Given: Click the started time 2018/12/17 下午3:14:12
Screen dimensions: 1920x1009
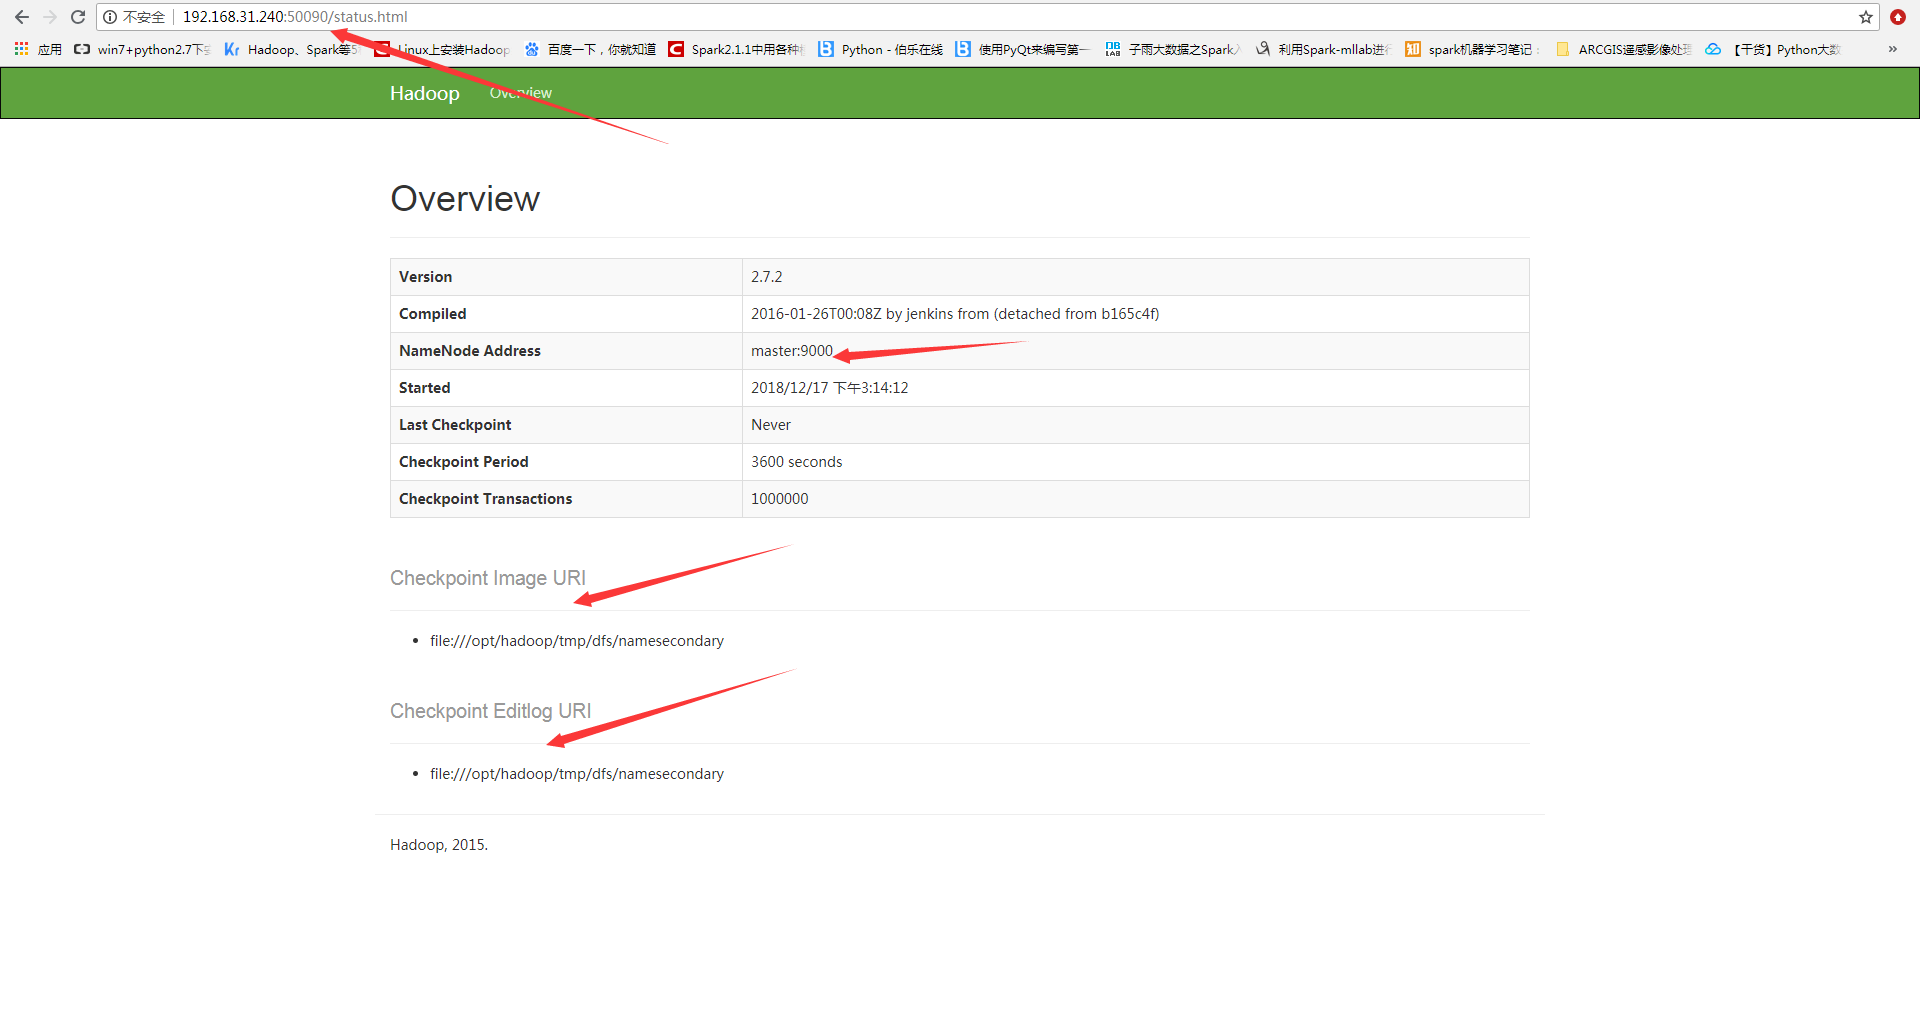Looking at the screenshot, I should 830,388.
